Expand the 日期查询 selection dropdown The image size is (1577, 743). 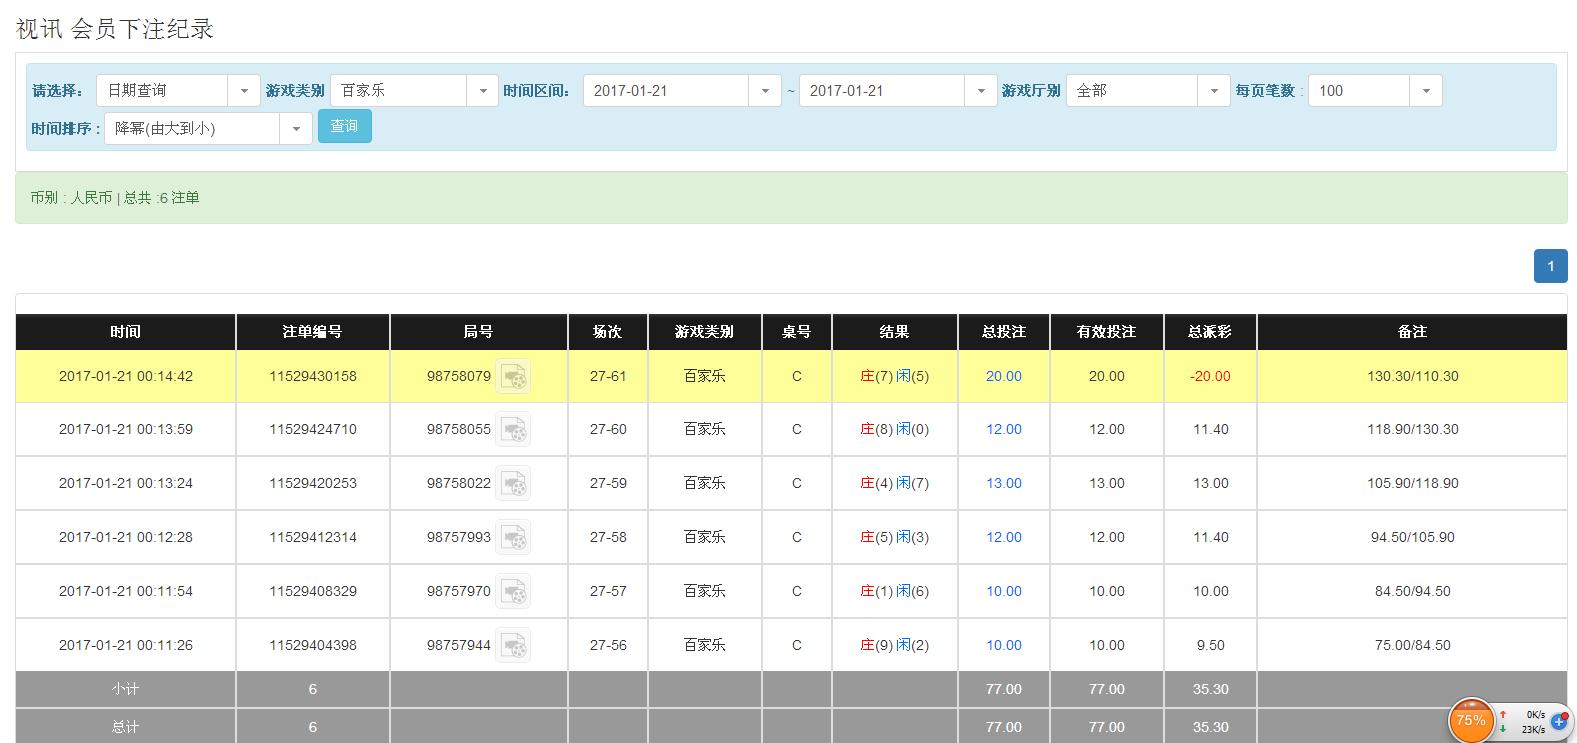click(178, 91)
